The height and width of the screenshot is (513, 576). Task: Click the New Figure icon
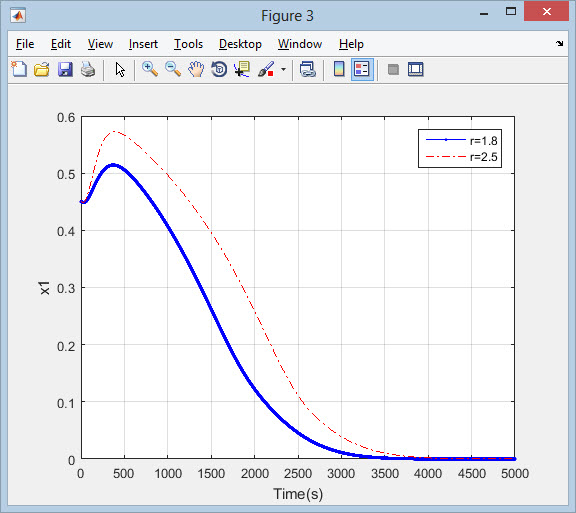(19, 69)
